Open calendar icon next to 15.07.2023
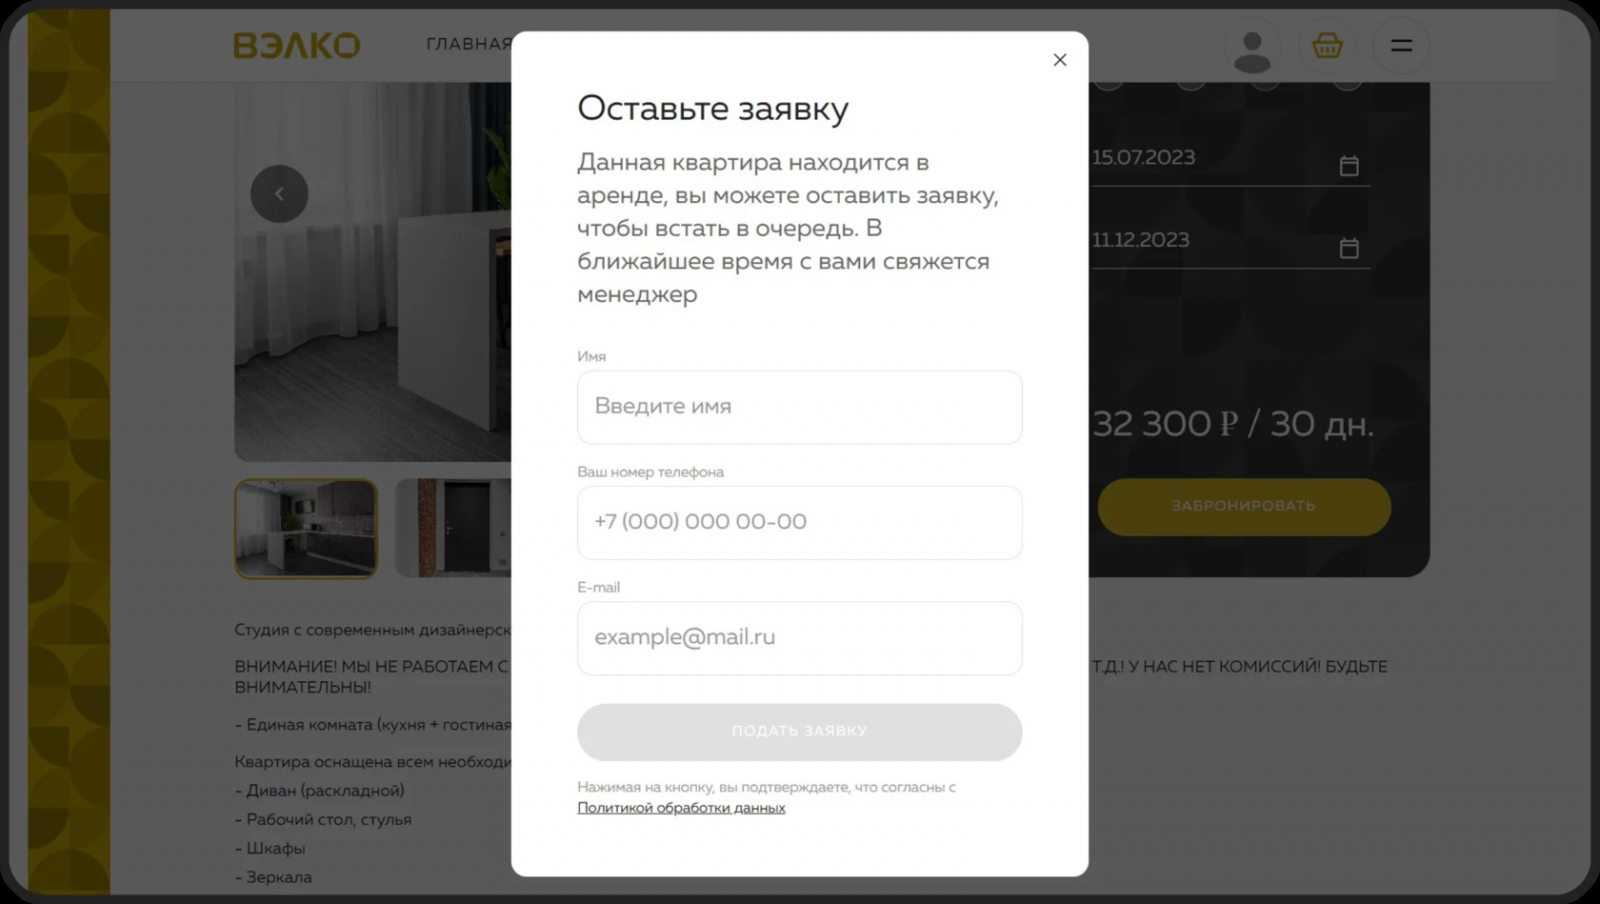1600x904 pixels. coord(1349,165)
